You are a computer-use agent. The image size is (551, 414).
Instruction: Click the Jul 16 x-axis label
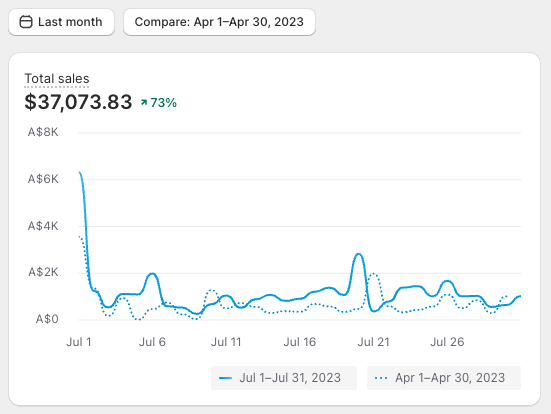point(300,342)
